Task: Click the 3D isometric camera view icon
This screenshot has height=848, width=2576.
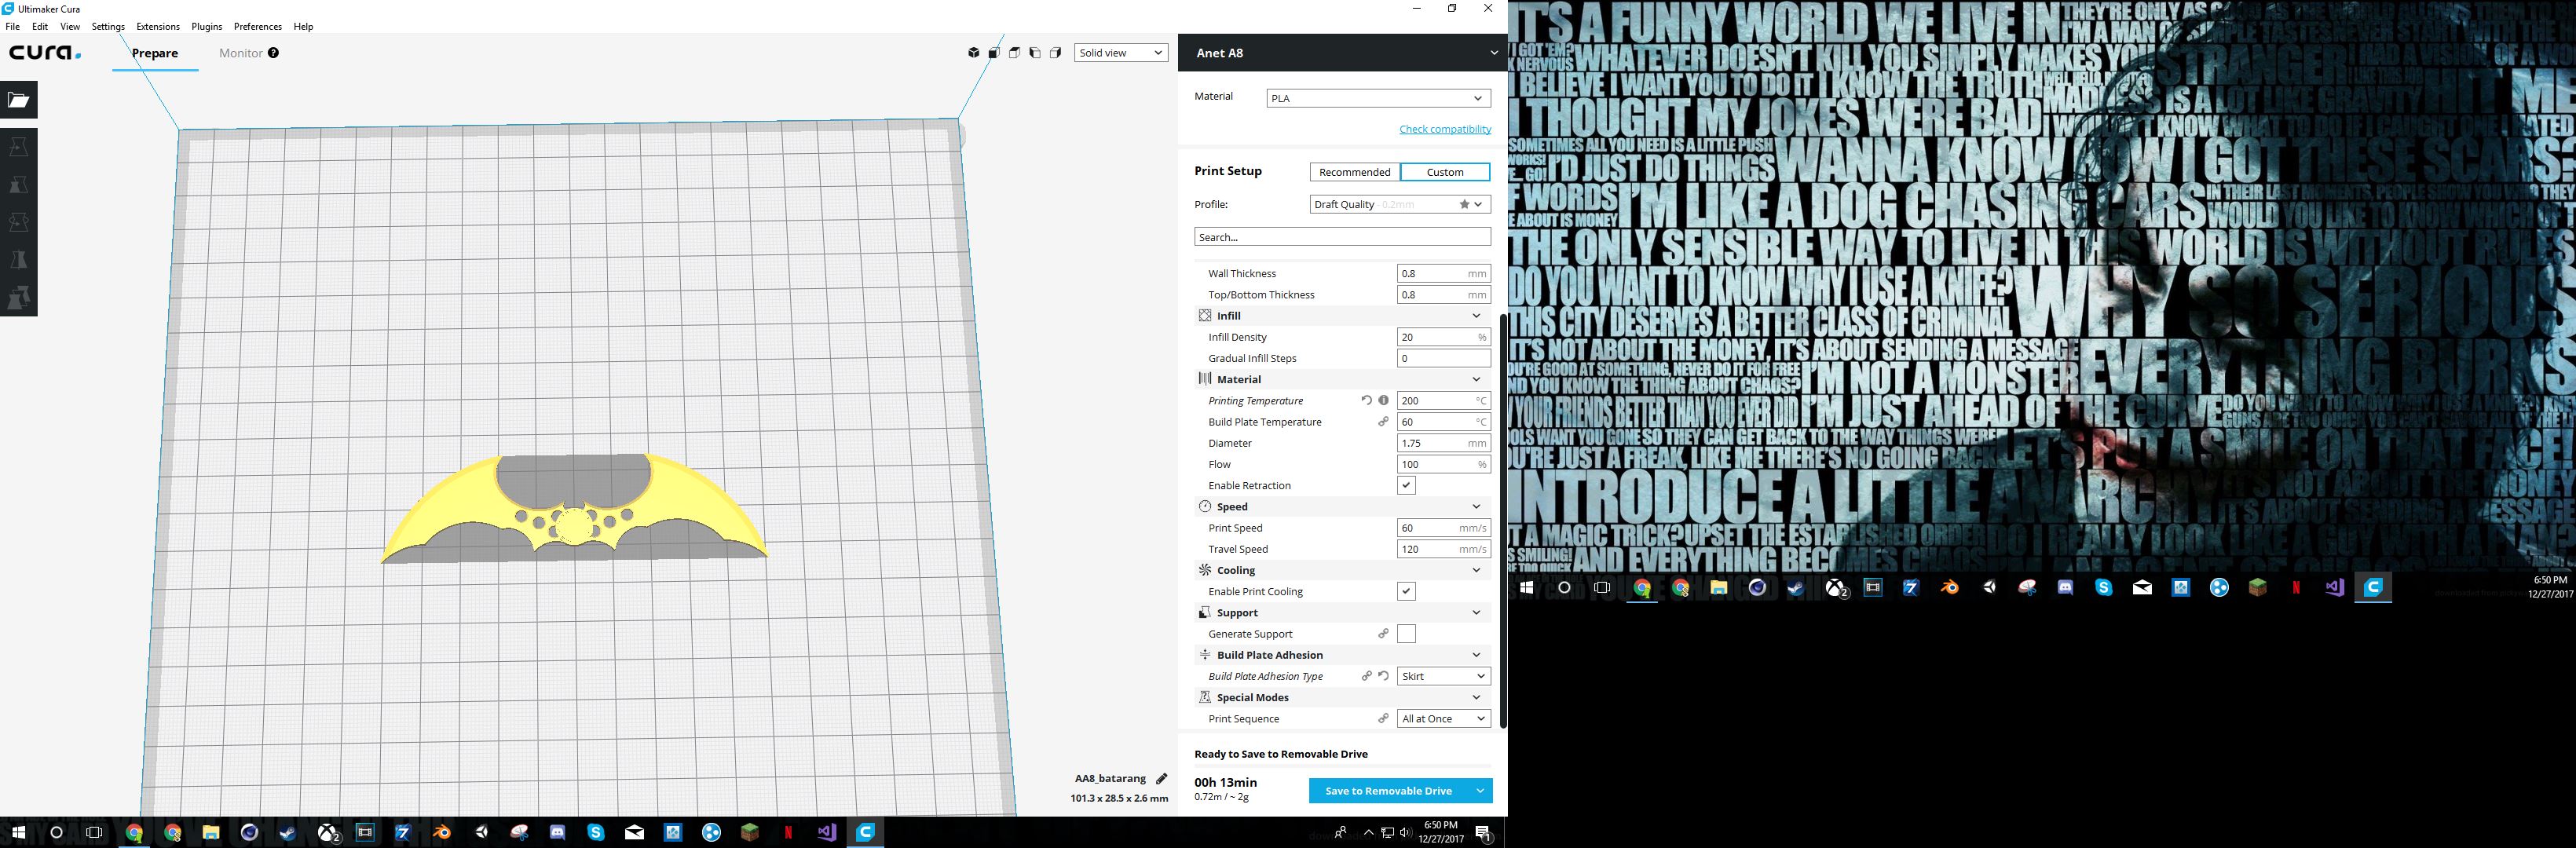Action: tap(973, 53)
